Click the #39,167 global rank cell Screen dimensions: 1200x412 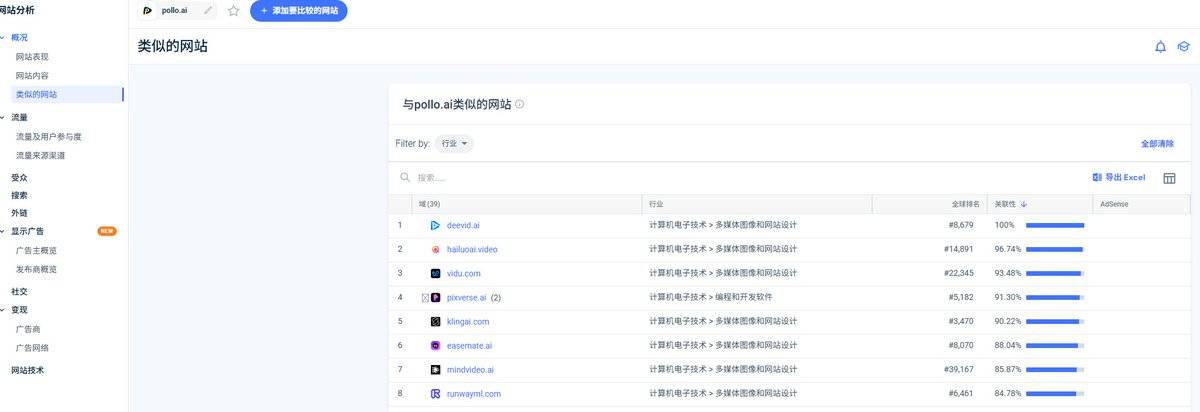(961, 369)
